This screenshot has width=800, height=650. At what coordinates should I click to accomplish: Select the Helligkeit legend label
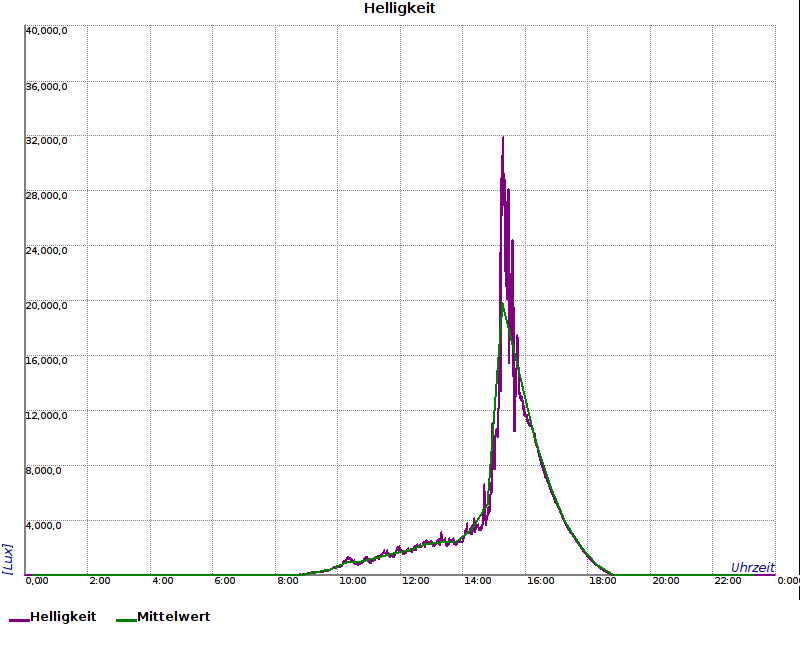63,616
